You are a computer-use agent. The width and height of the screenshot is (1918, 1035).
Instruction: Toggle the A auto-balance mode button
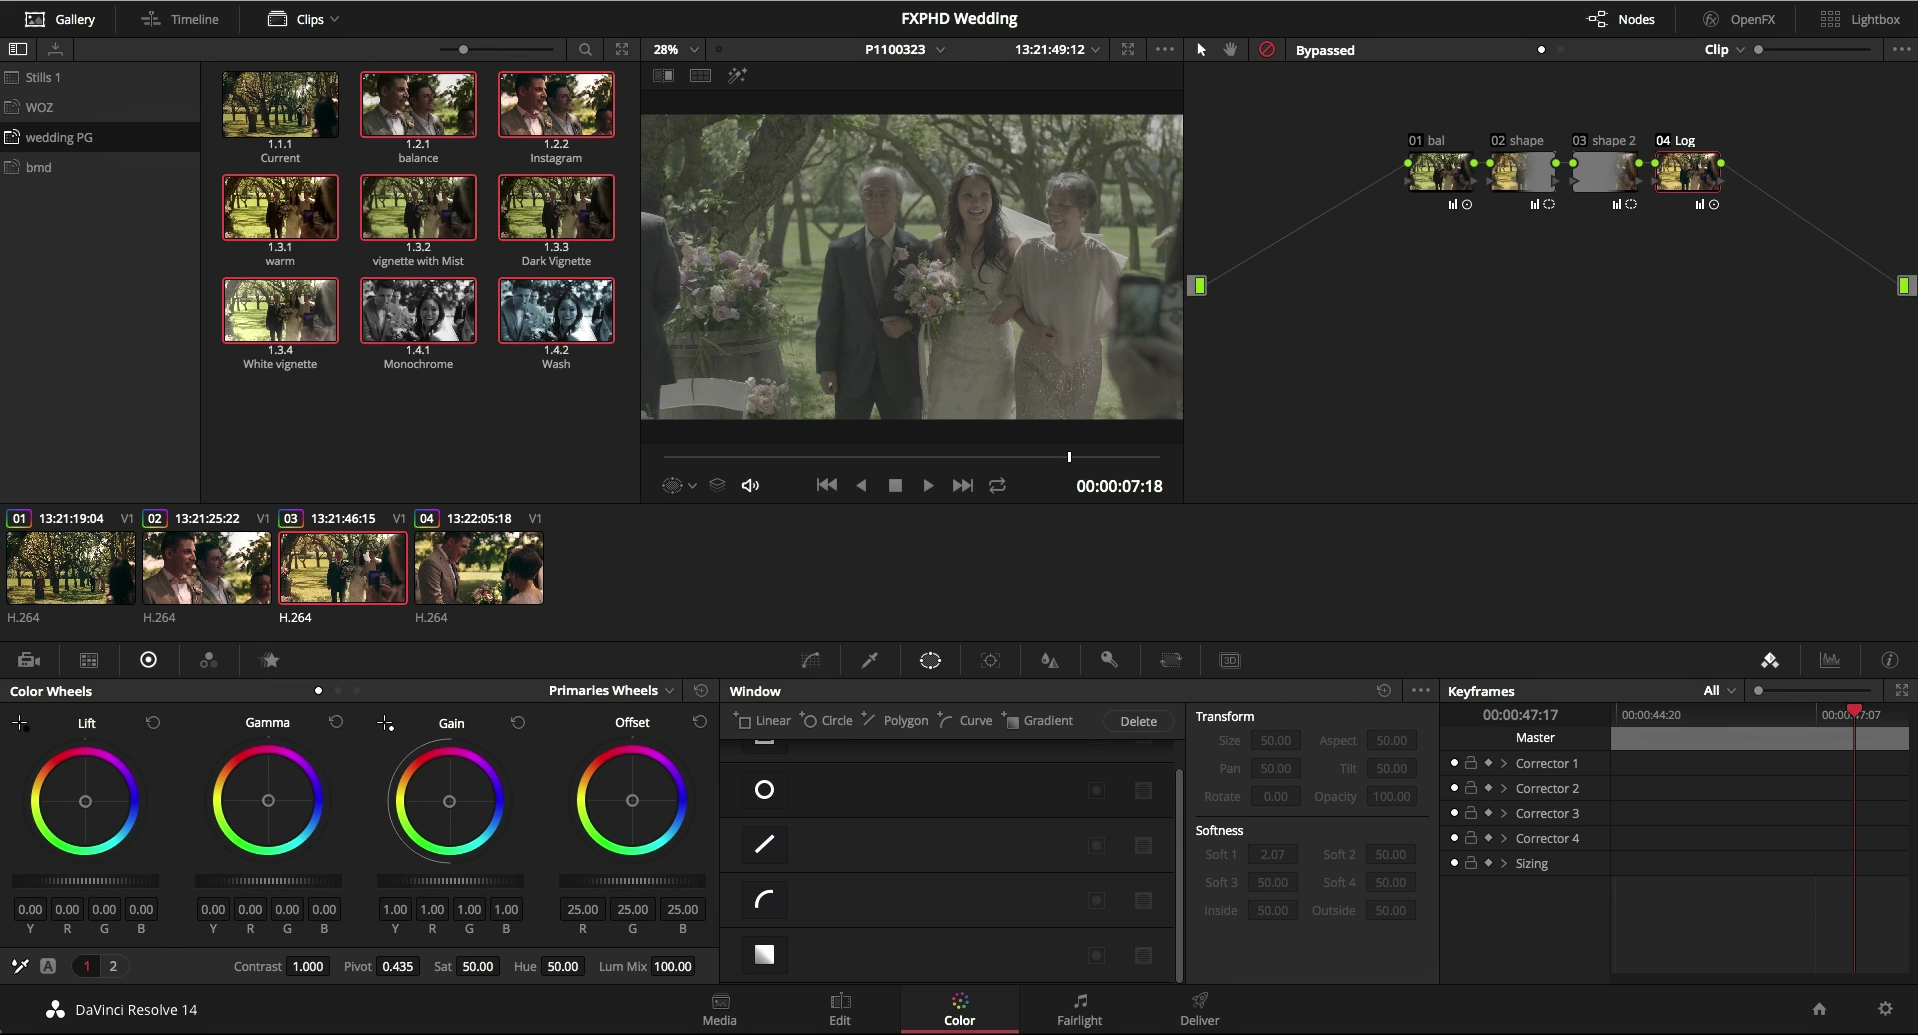[48, 966]
